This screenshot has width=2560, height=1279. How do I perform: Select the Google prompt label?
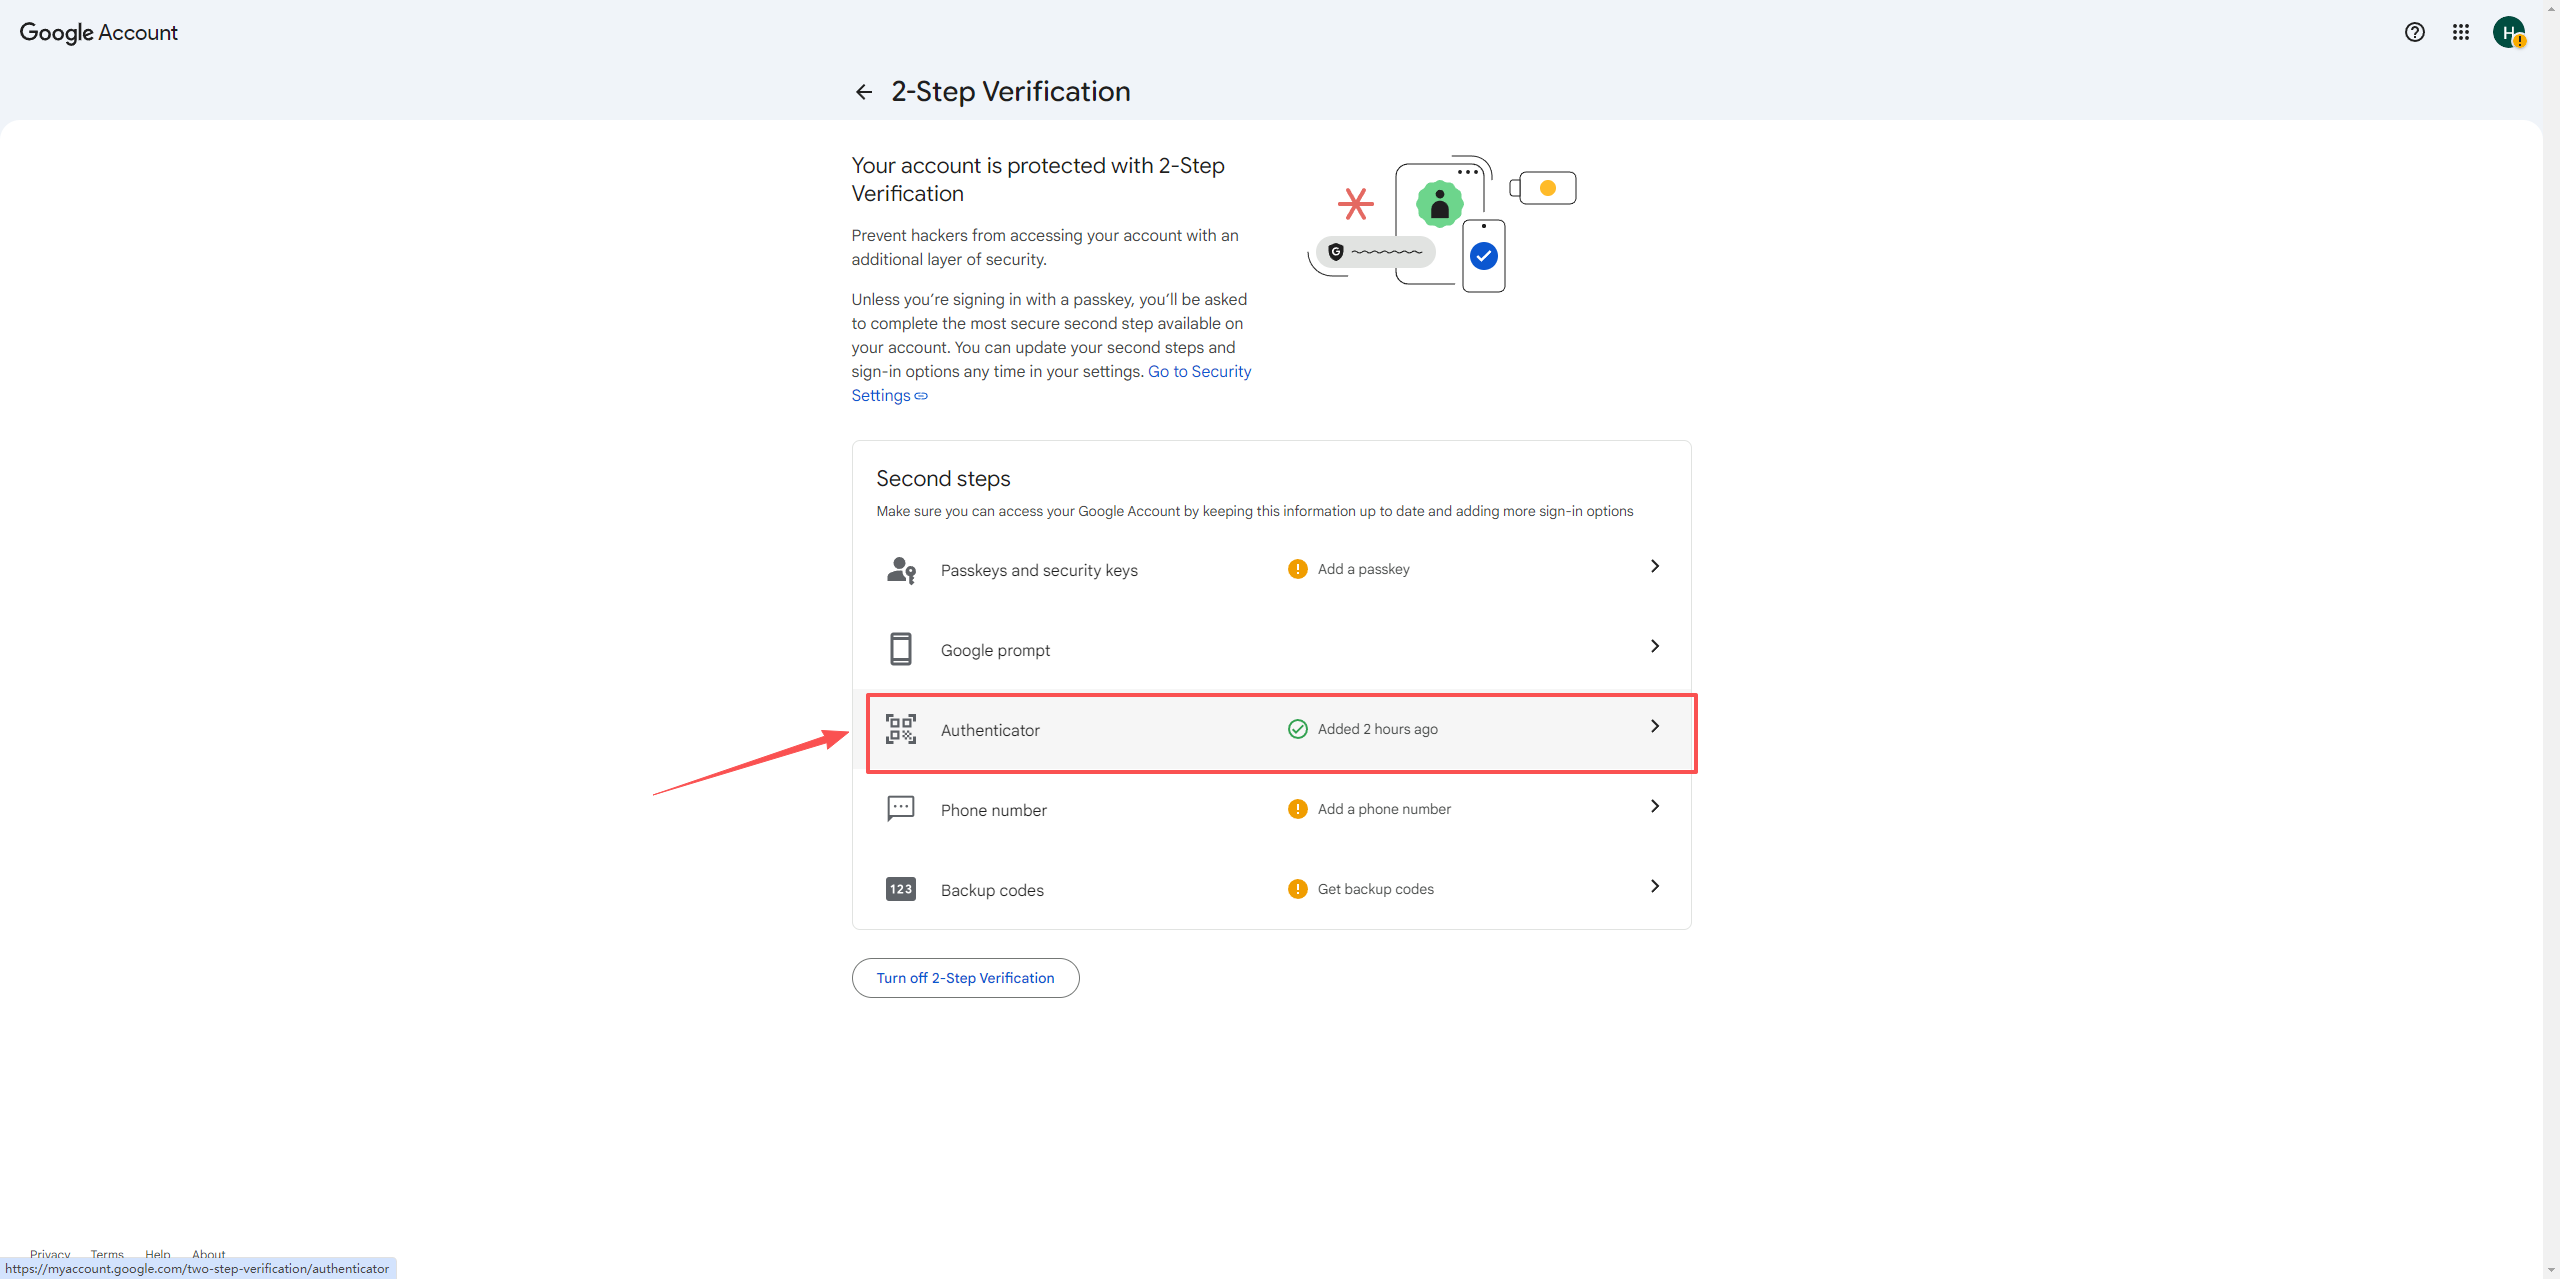click(x=995, y=650)
